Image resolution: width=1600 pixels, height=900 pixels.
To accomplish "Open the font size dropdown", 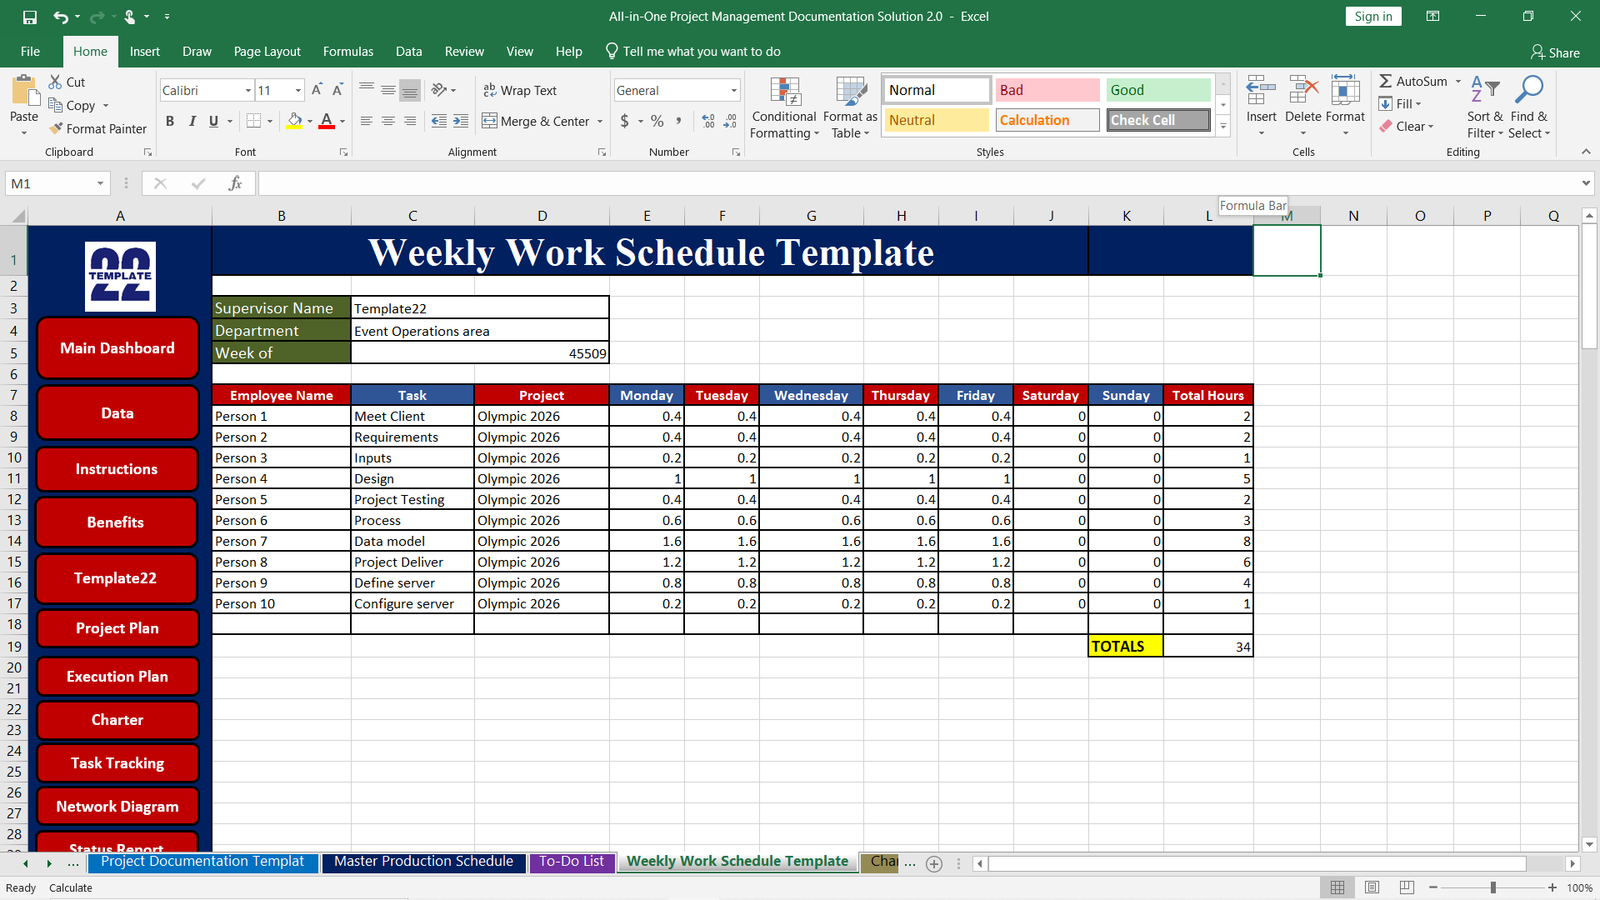I will coord(298,90).
